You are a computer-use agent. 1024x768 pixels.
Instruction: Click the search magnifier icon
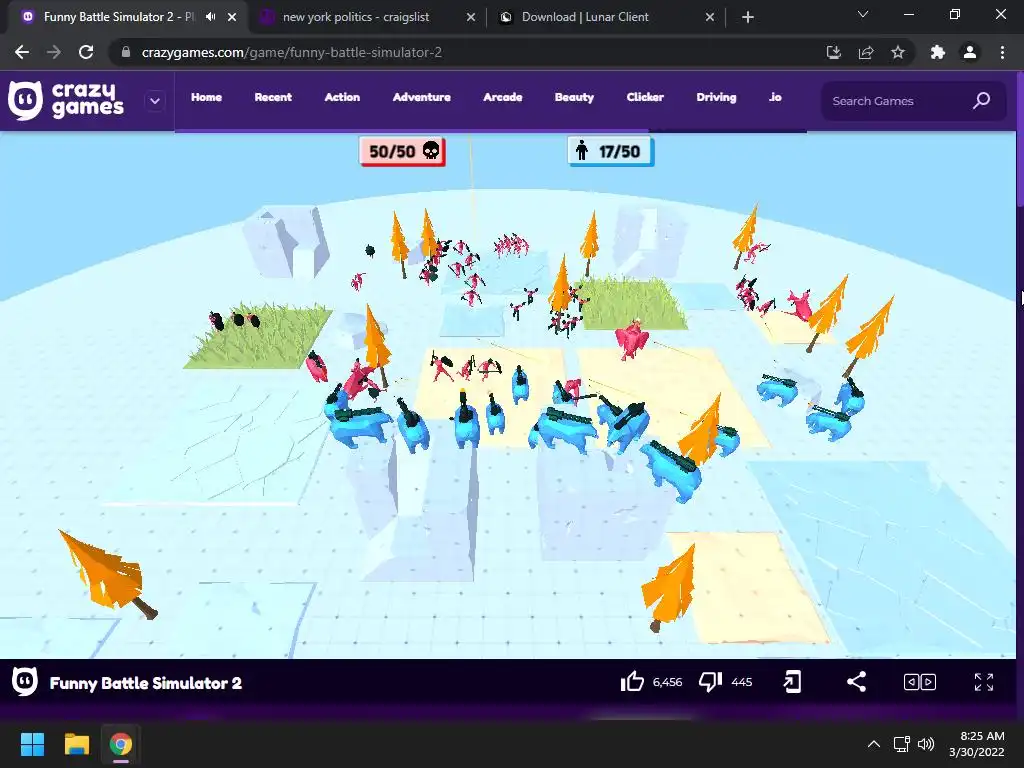(982, 101)
